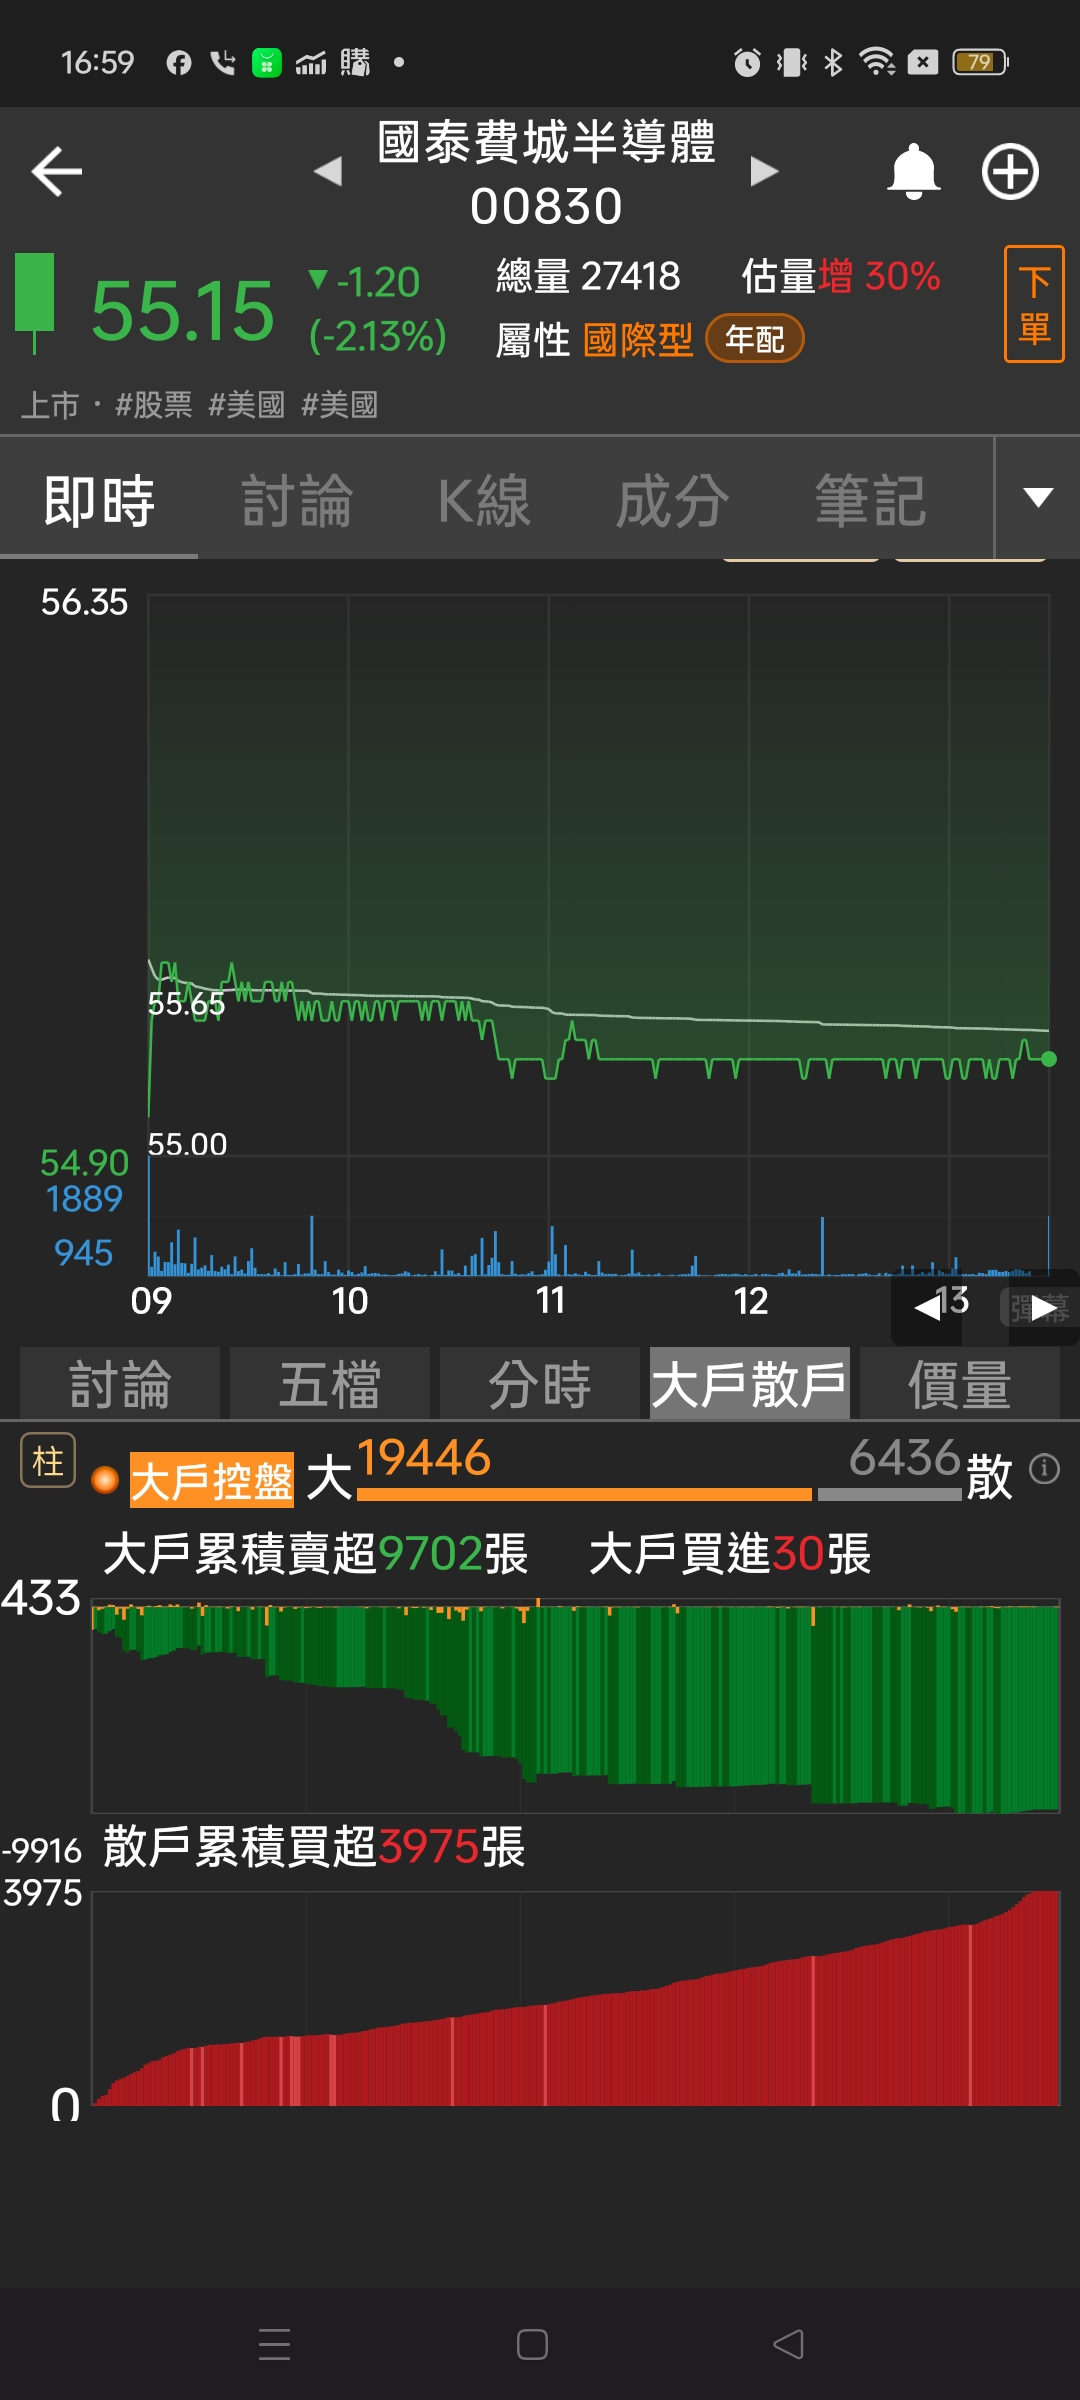The height and width of the screenshot is (2400, 1080).
Task: Tap the 55.15 current price
Action: coord(183,311)
